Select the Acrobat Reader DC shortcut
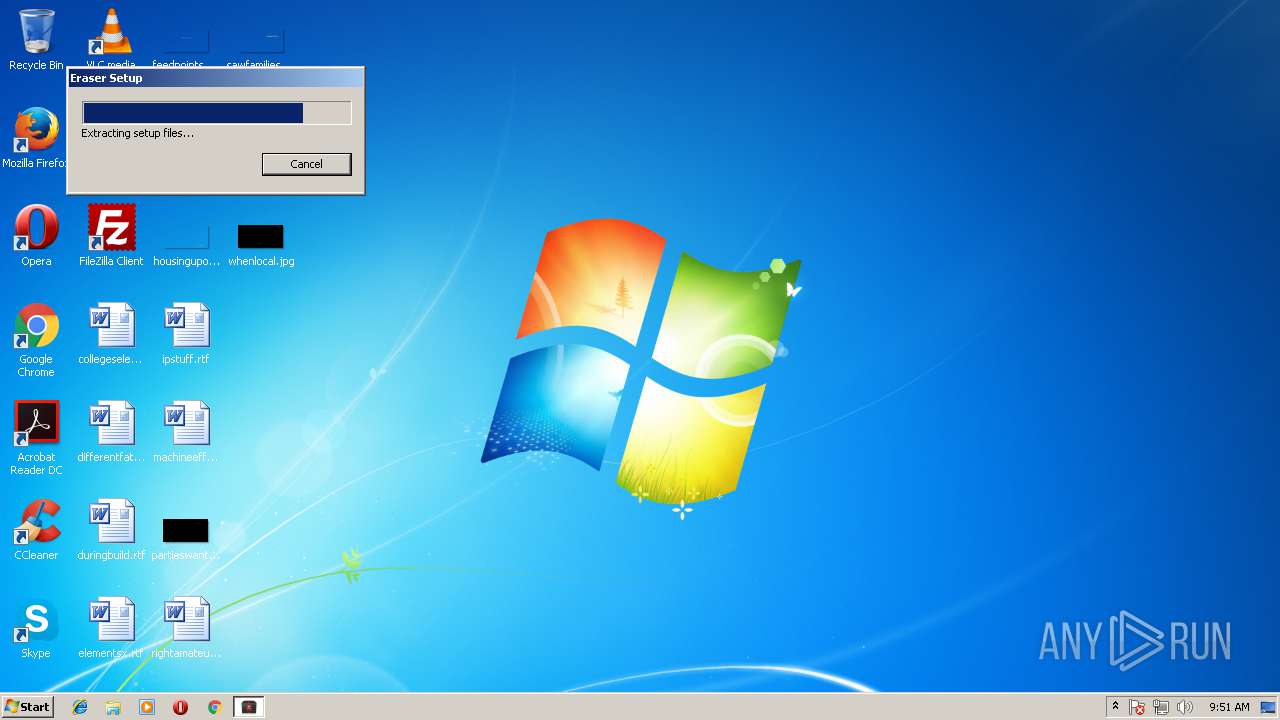Viewport: 1280px width, 720px height. click(x=36, y=438)
